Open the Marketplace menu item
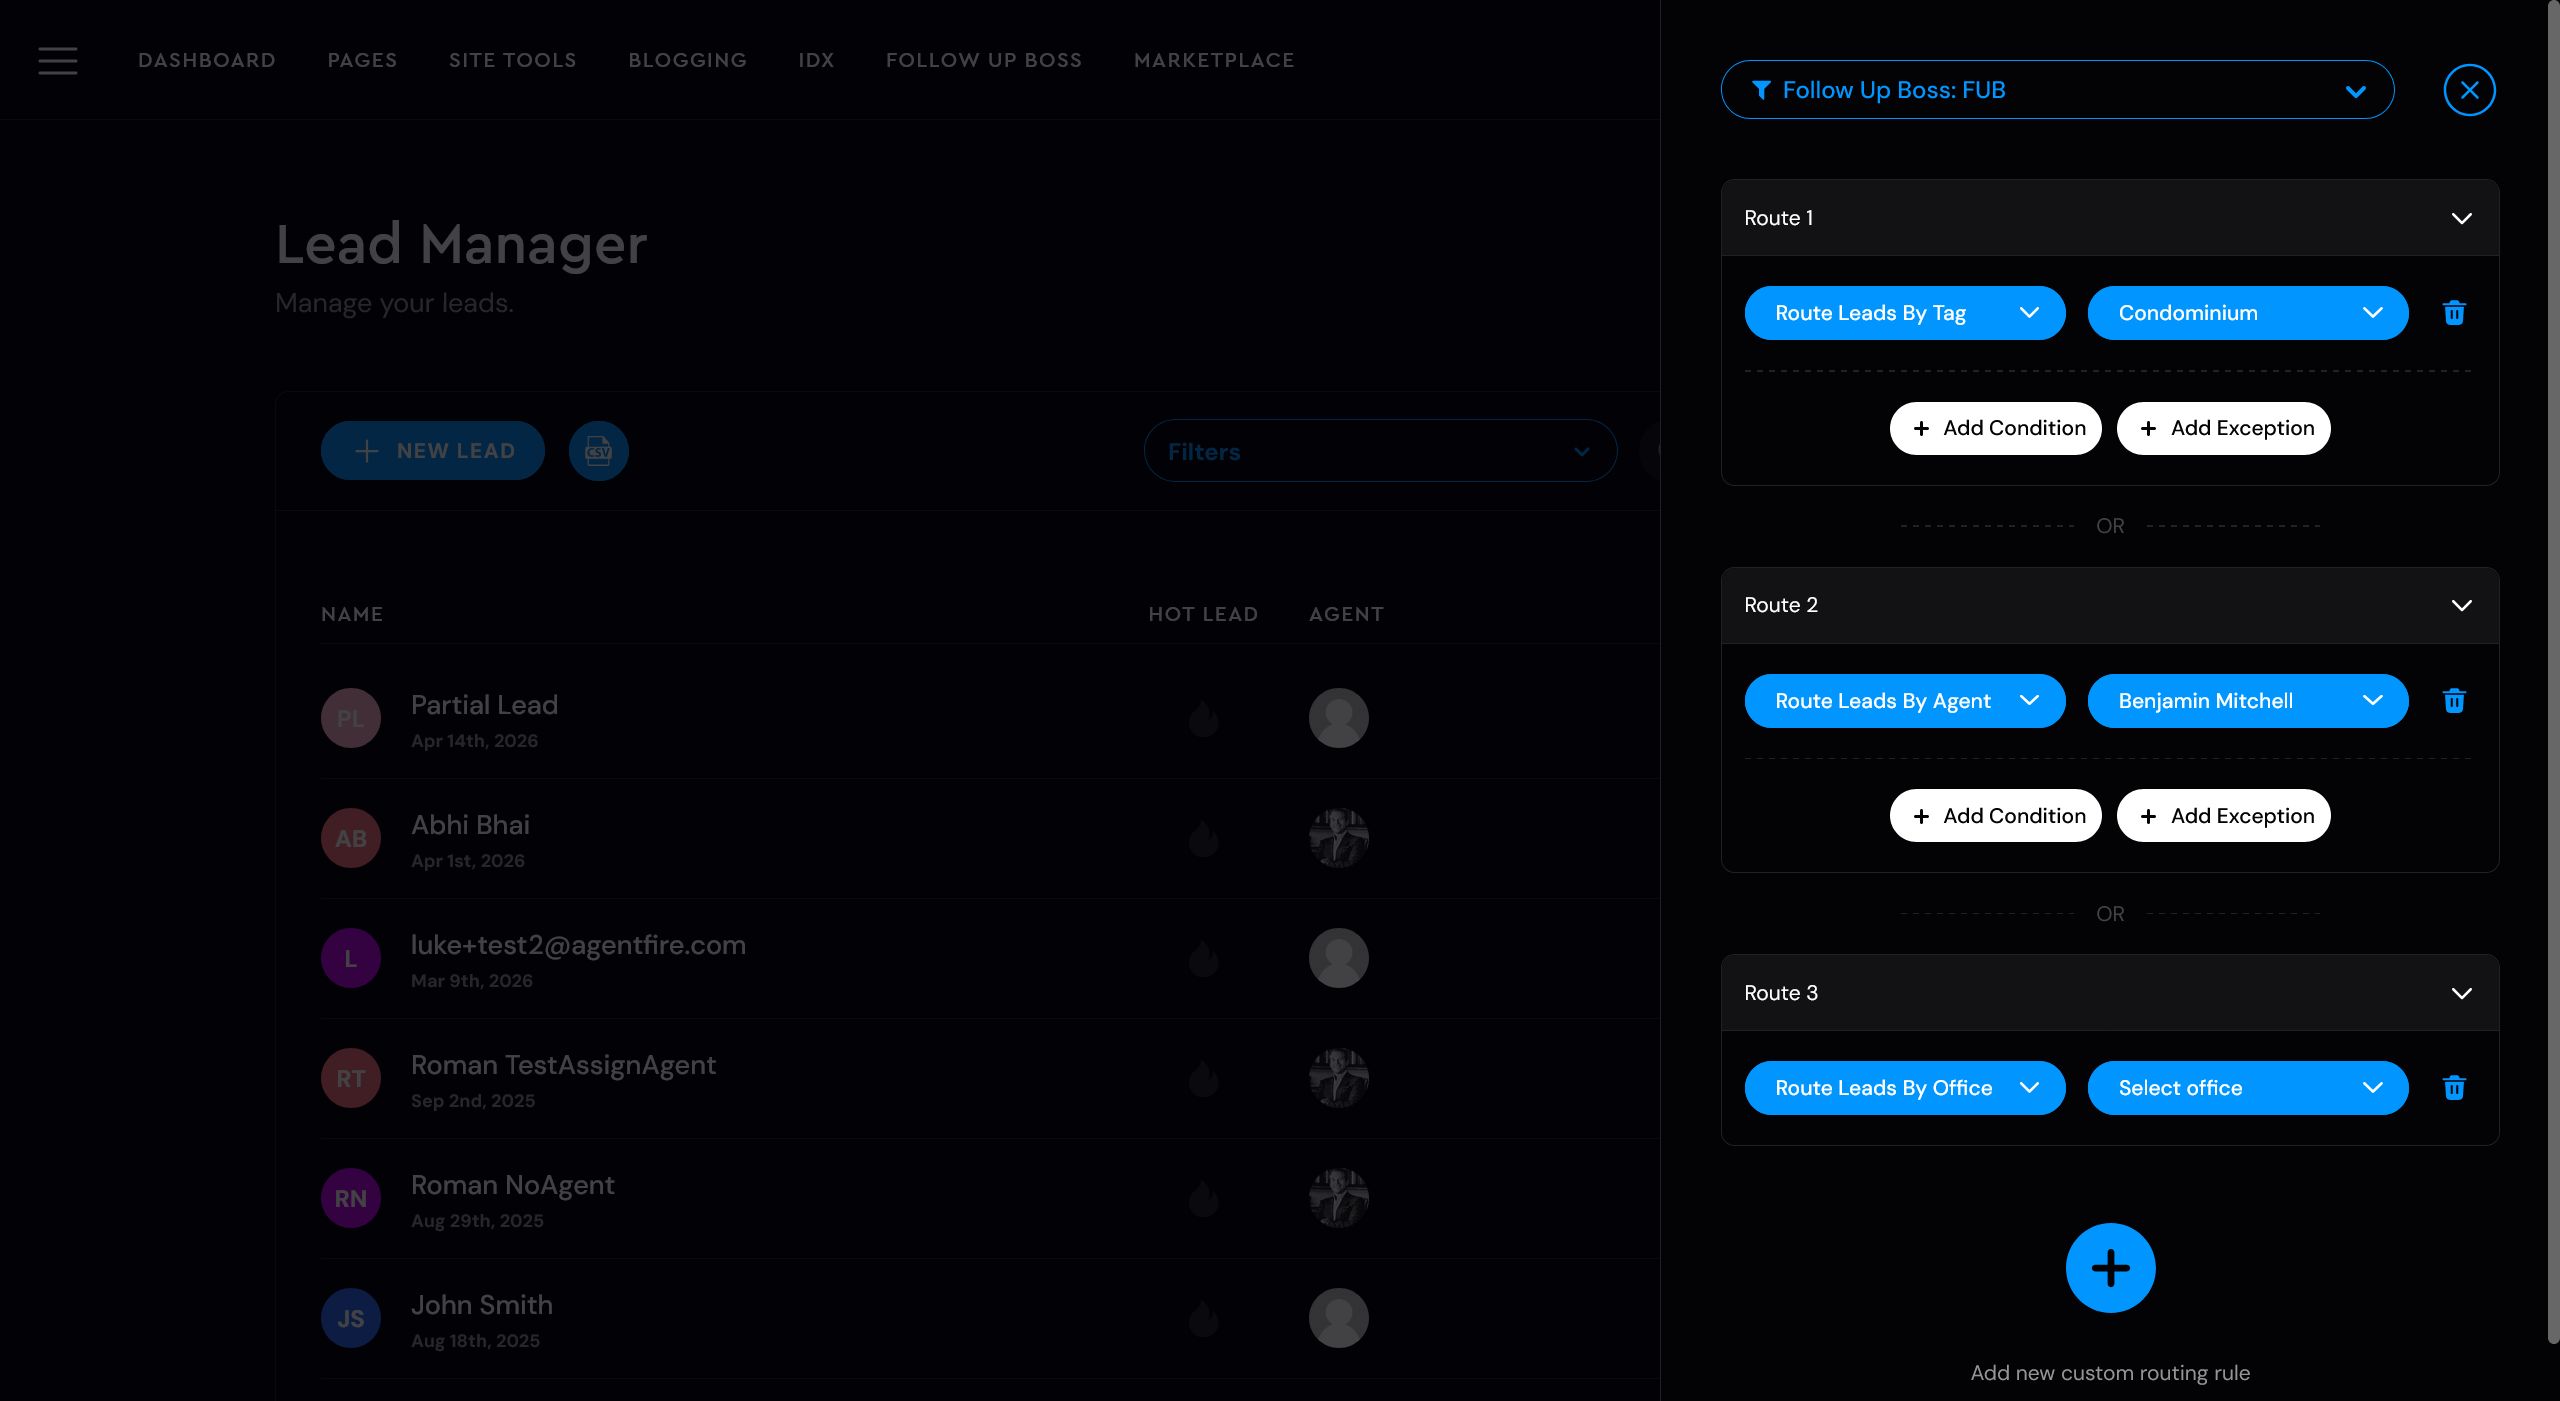Screen dimensions: 2560x1401 [1214, 60]
